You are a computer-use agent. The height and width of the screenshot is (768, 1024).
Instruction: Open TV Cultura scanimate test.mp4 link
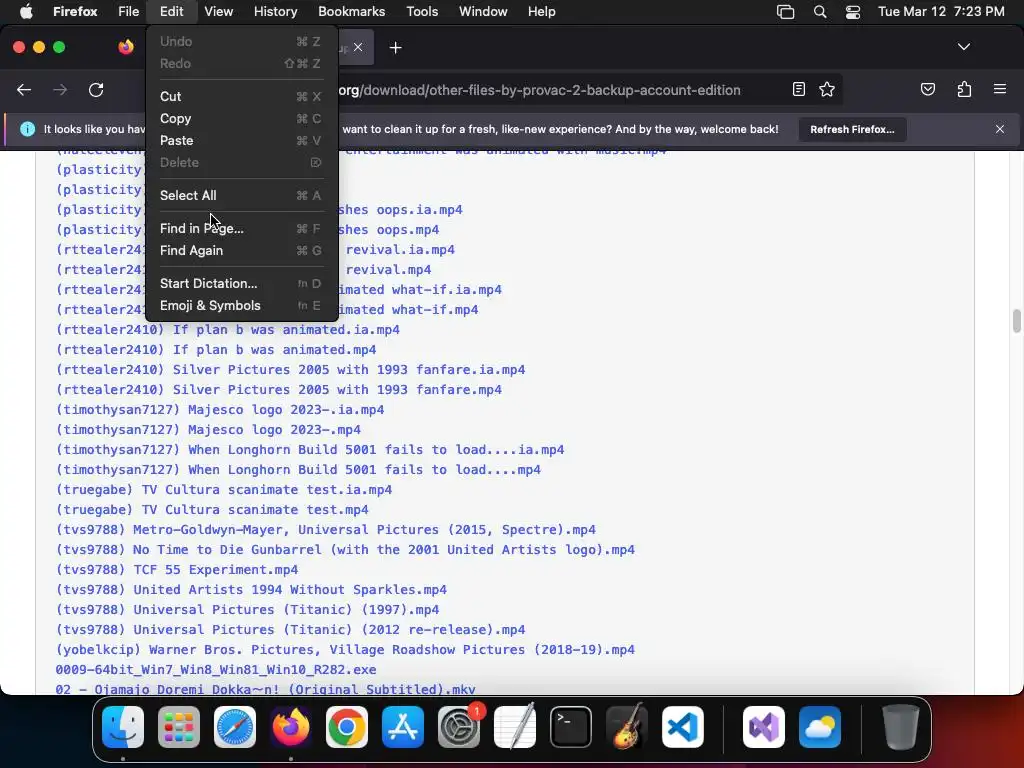[212, 509]
